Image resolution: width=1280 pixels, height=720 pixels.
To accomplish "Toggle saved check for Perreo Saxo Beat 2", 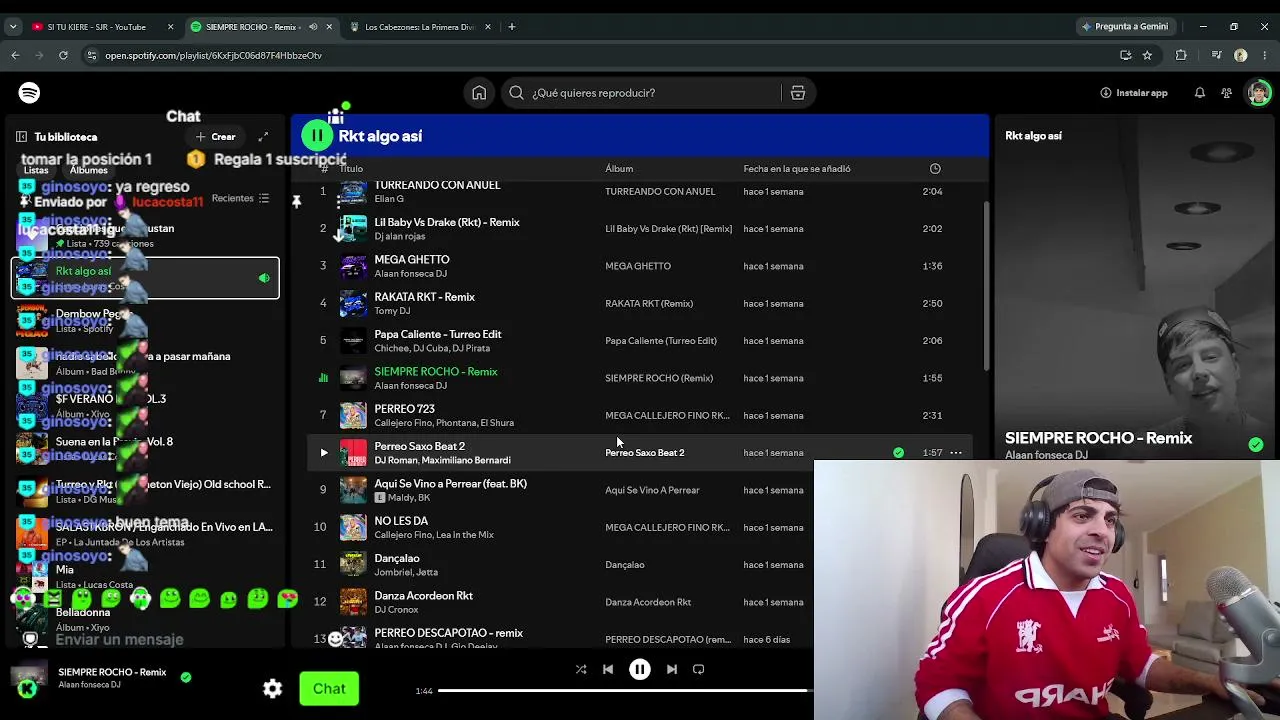I will pos(898,453).
